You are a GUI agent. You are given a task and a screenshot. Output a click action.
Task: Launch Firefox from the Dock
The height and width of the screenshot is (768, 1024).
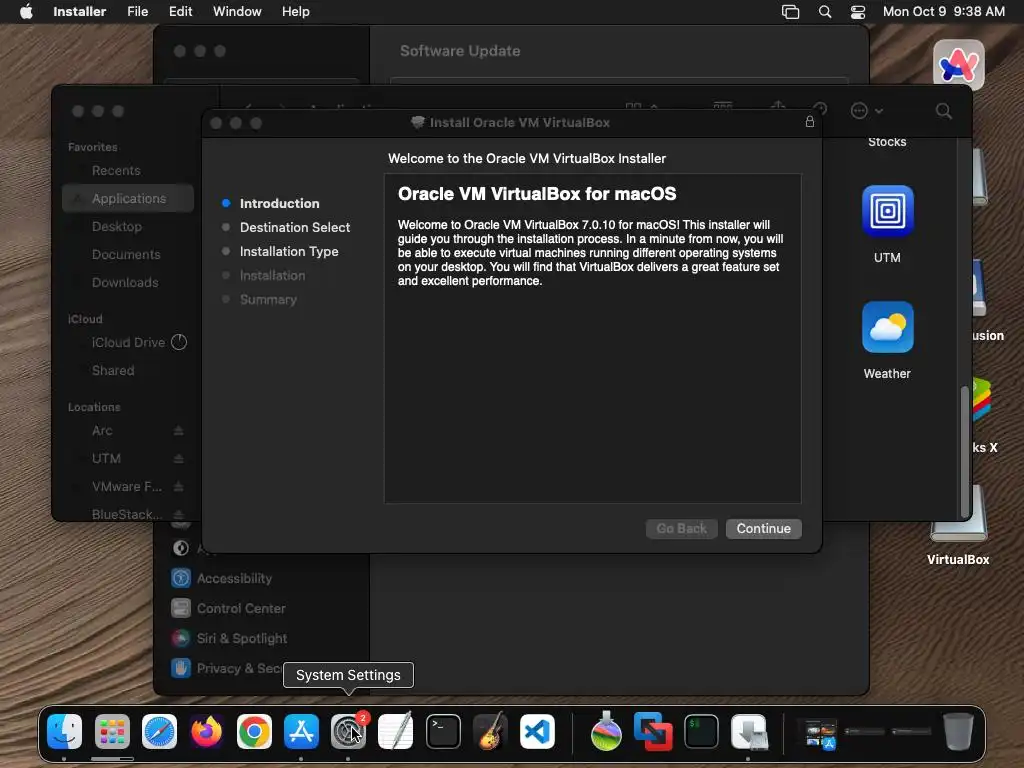tap(207, 731)
